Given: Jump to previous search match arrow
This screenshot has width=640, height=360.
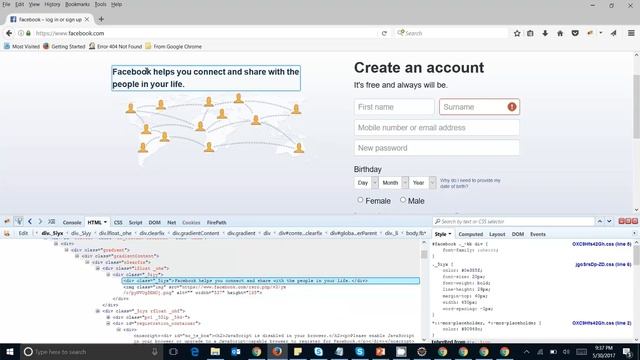Looking at the screenshot, I should [x=600, y=221].
